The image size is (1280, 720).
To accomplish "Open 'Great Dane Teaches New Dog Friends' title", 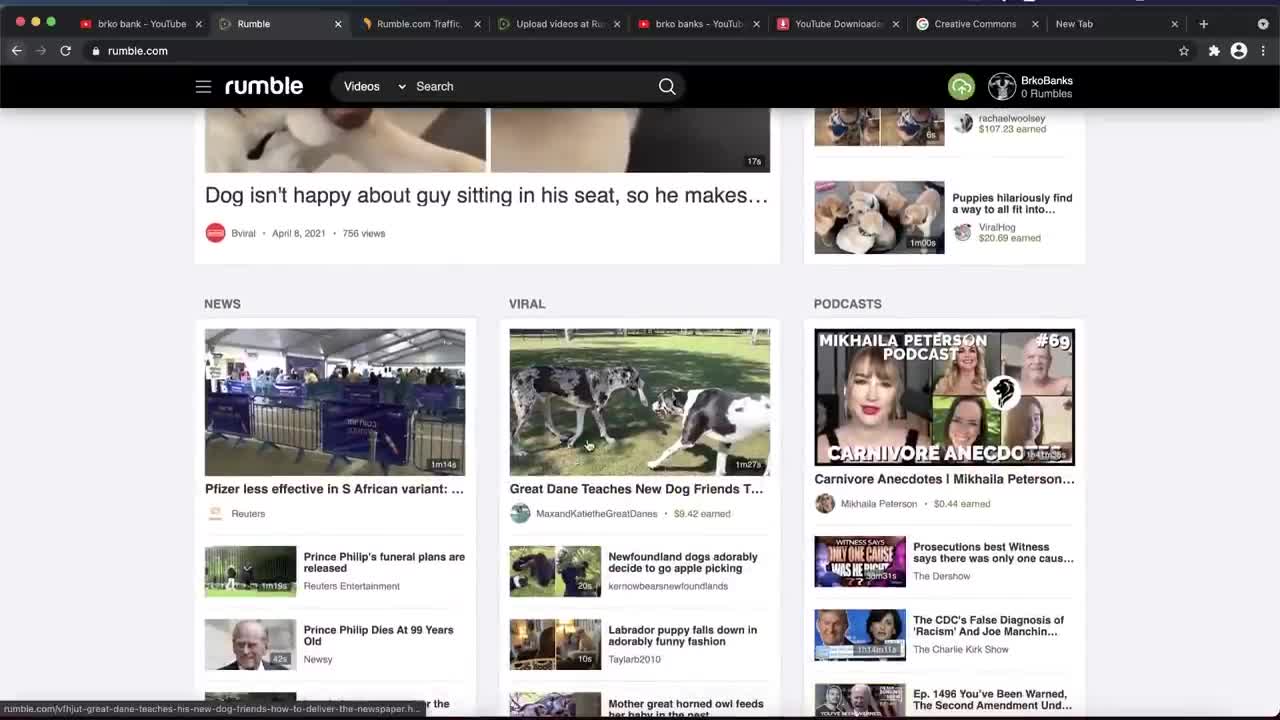I will tap(636, 489).
